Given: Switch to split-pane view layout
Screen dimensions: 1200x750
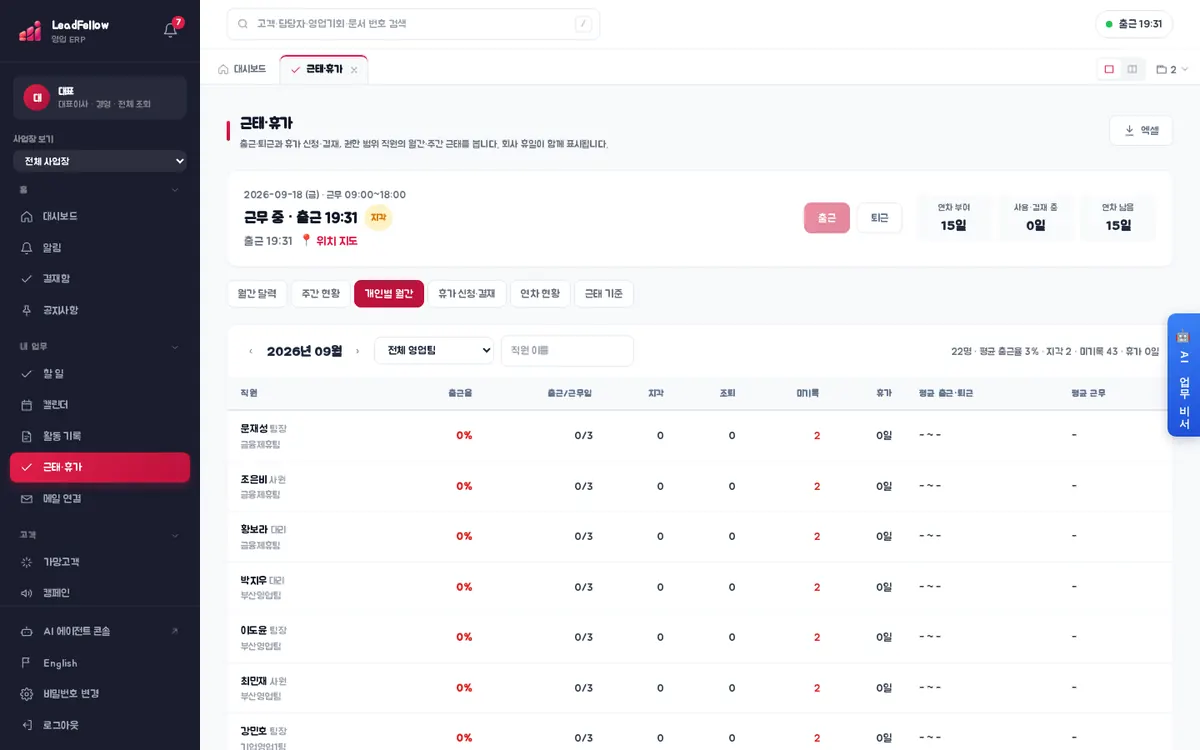Looking at the screenshot, I should click(1132, 69).
